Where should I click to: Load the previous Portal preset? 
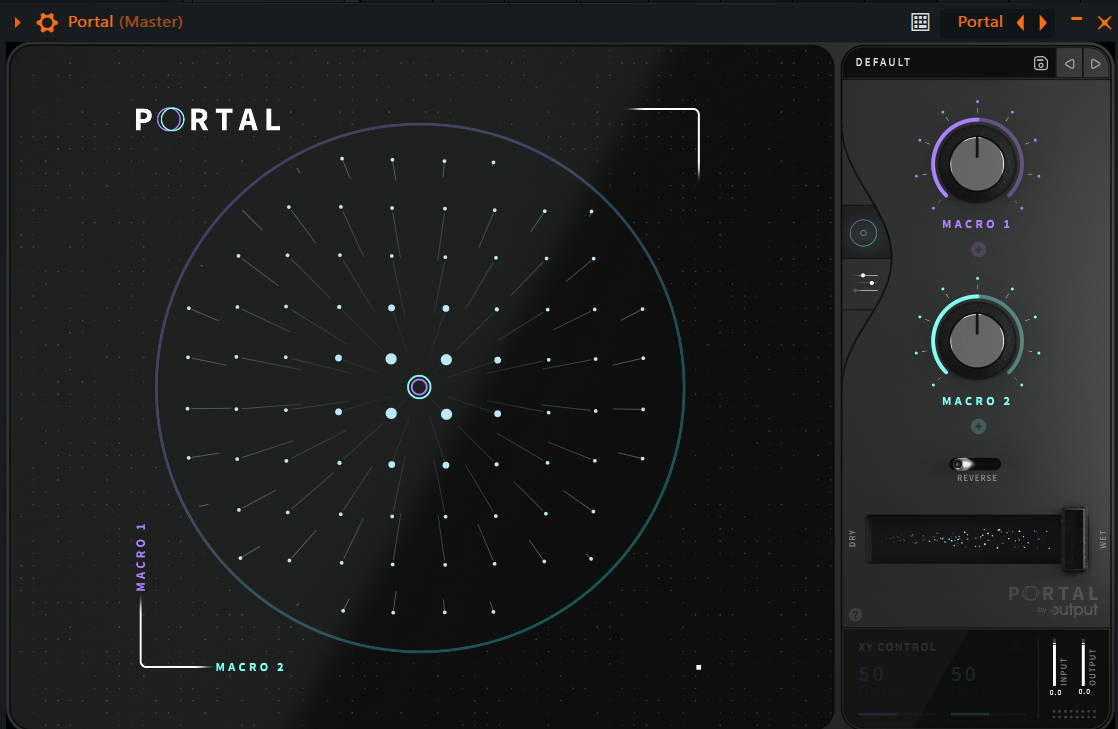click(1069, 63)
